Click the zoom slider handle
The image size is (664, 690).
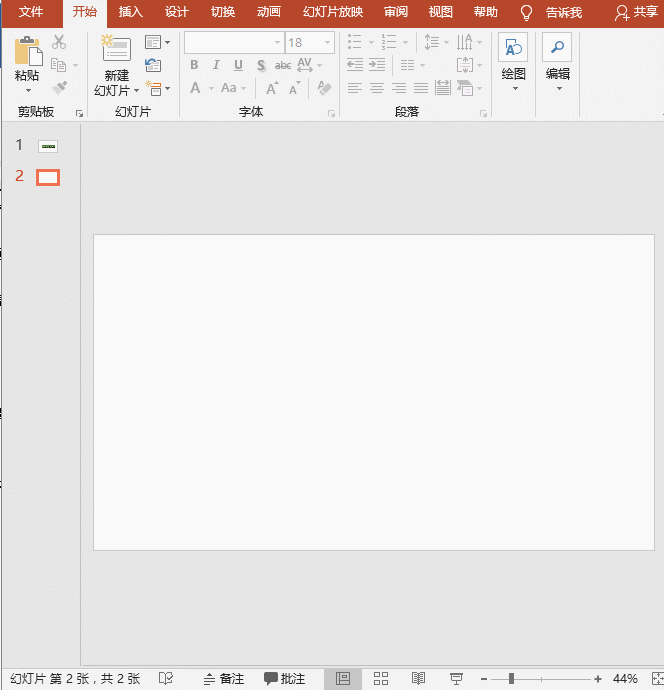pyautogui.click(x=511, y=679)
